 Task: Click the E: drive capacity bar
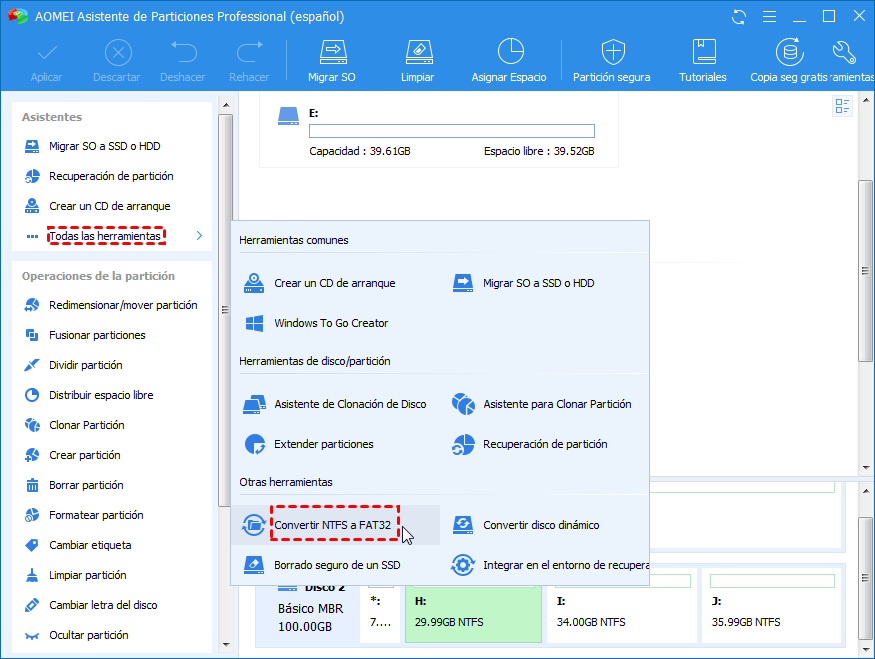tap(451, 131)
